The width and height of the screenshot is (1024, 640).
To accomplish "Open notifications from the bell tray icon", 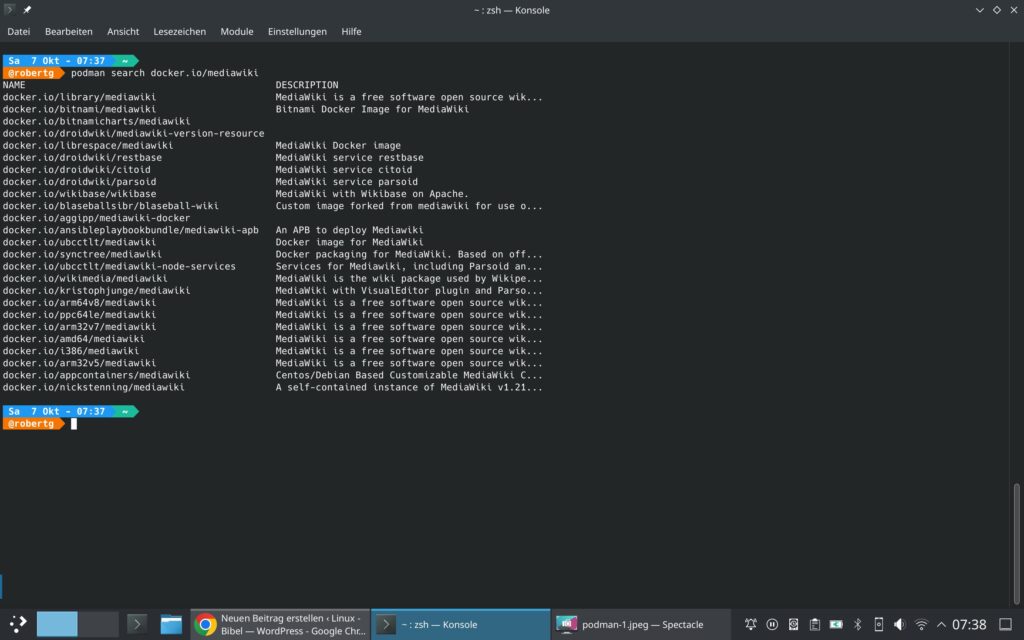I will coord(751,624).
